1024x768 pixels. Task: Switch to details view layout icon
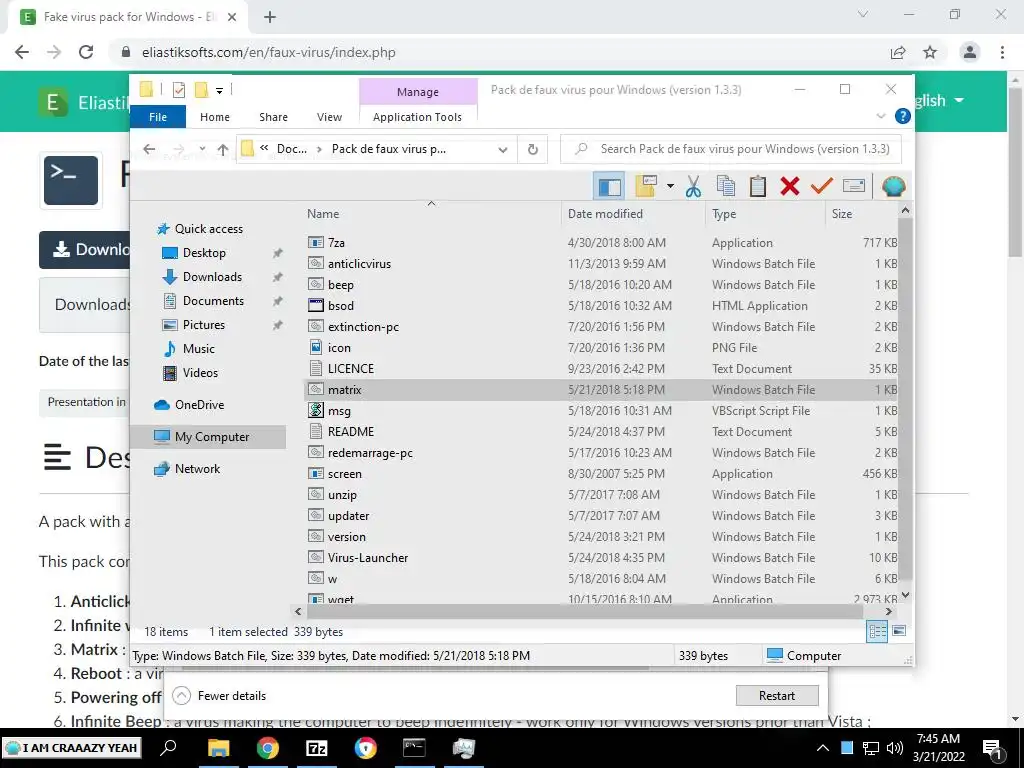(x=878, y=631)
